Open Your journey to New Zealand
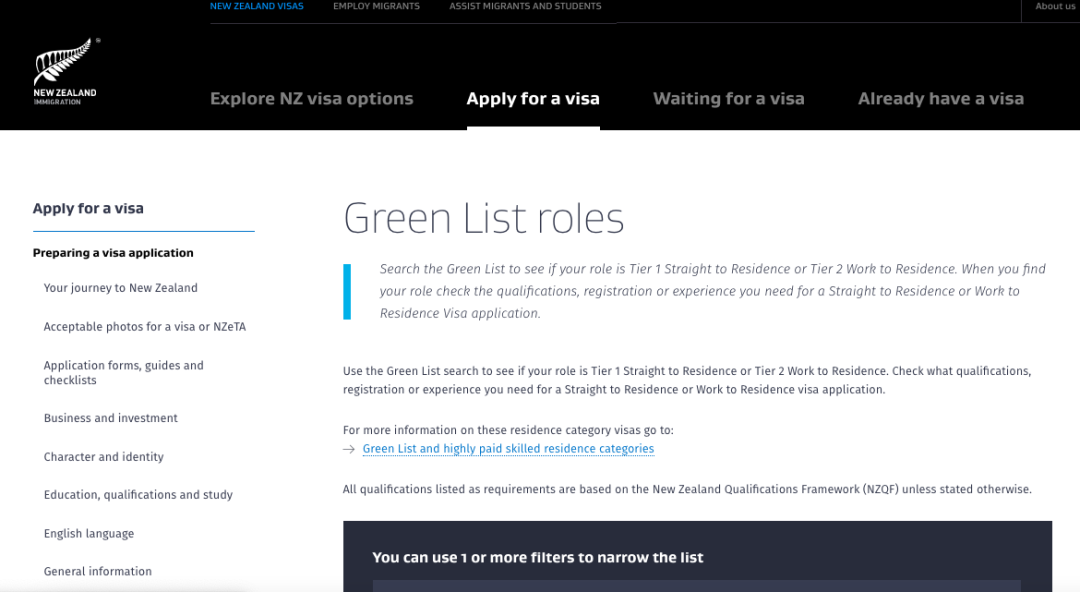Image resolution: width=1080 pixels, height=592 pixels. pos(121,288)
